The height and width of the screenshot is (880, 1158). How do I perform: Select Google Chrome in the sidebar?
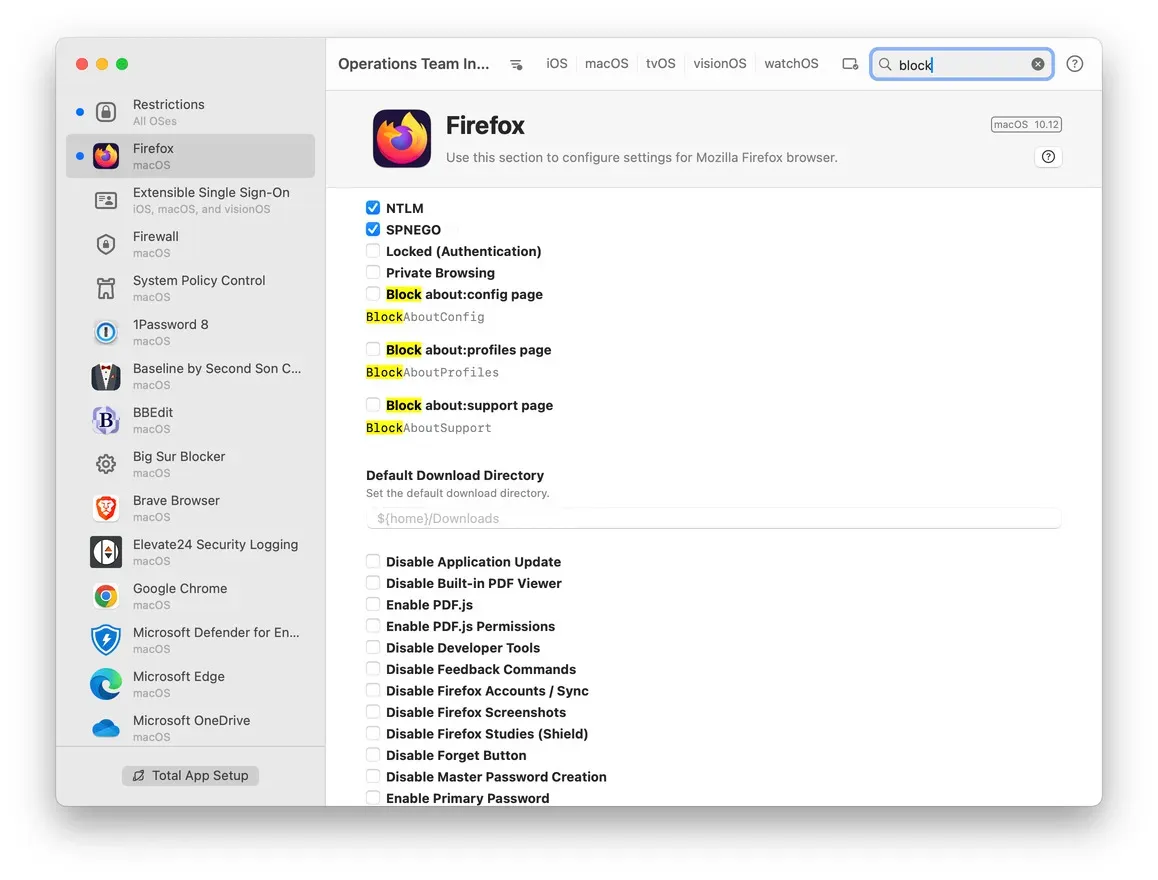point(179,596)
